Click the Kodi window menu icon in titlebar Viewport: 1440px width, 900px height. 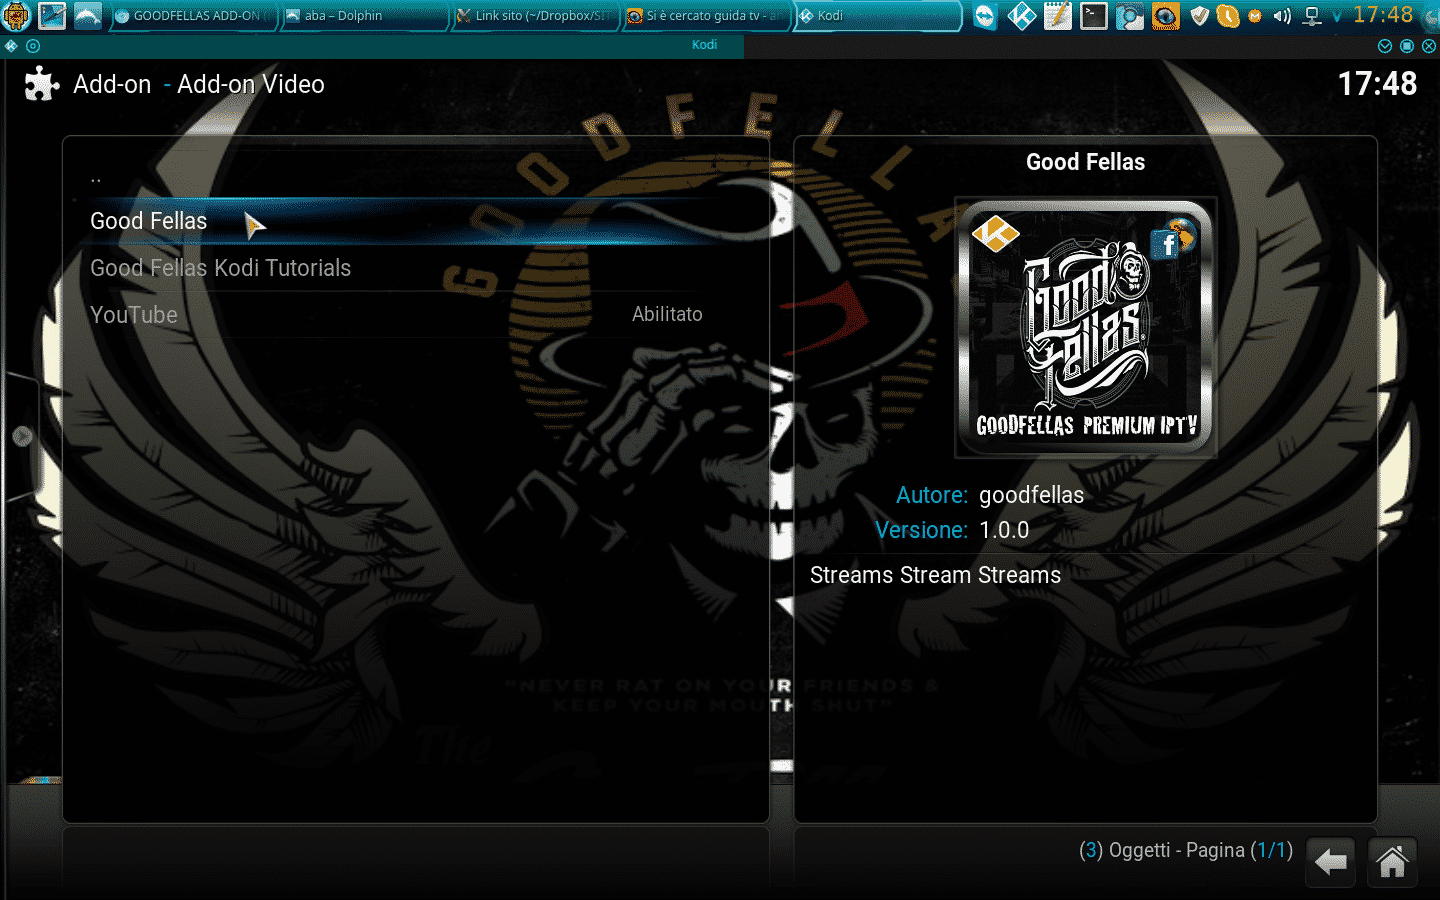click(11, 46)
